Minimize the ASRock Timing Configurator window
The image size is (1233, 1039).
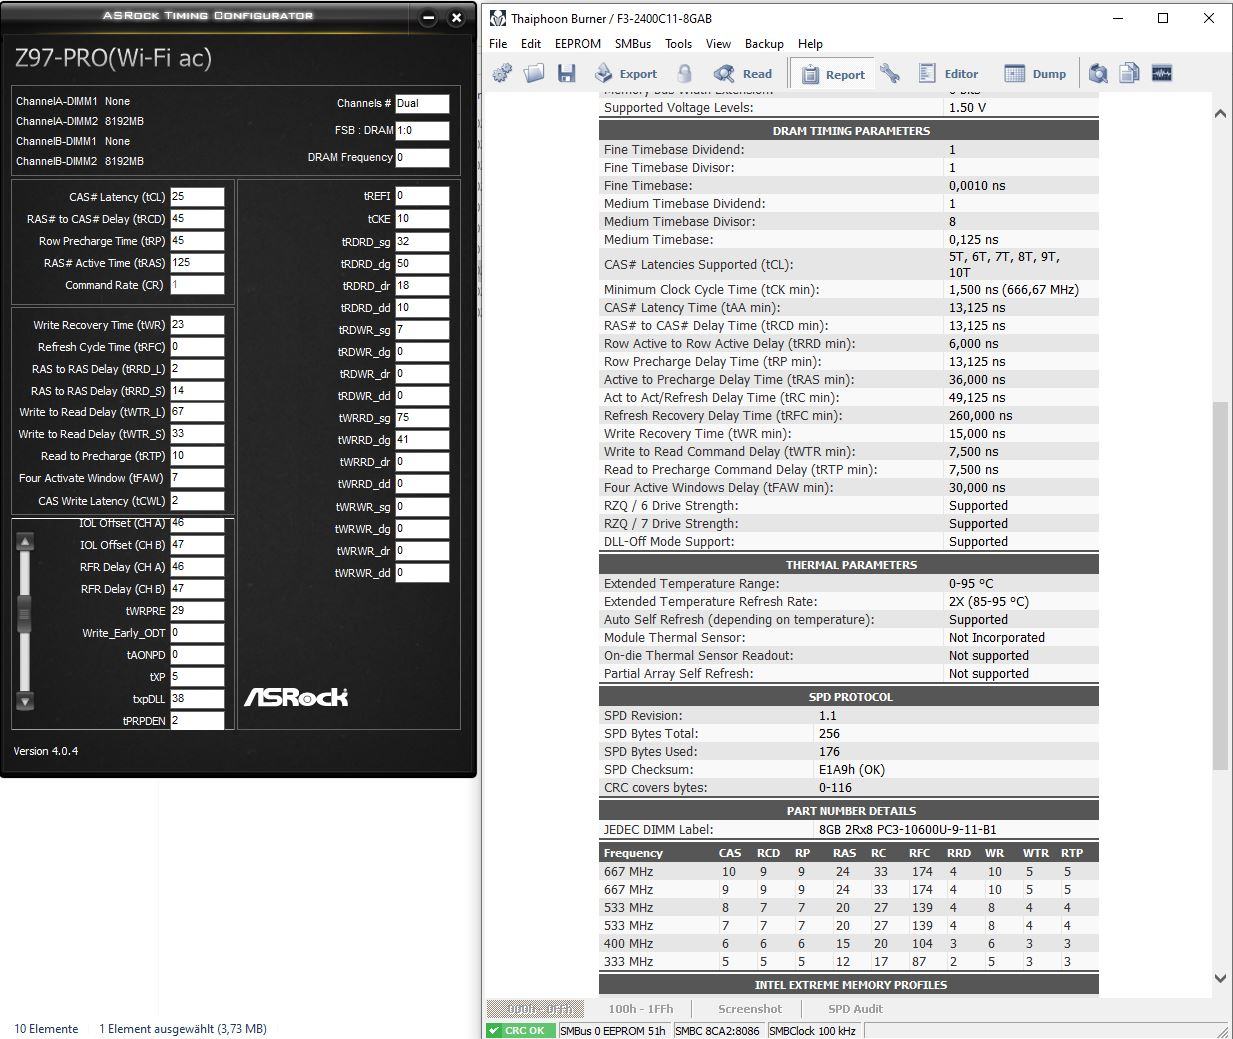click(428, 18)
